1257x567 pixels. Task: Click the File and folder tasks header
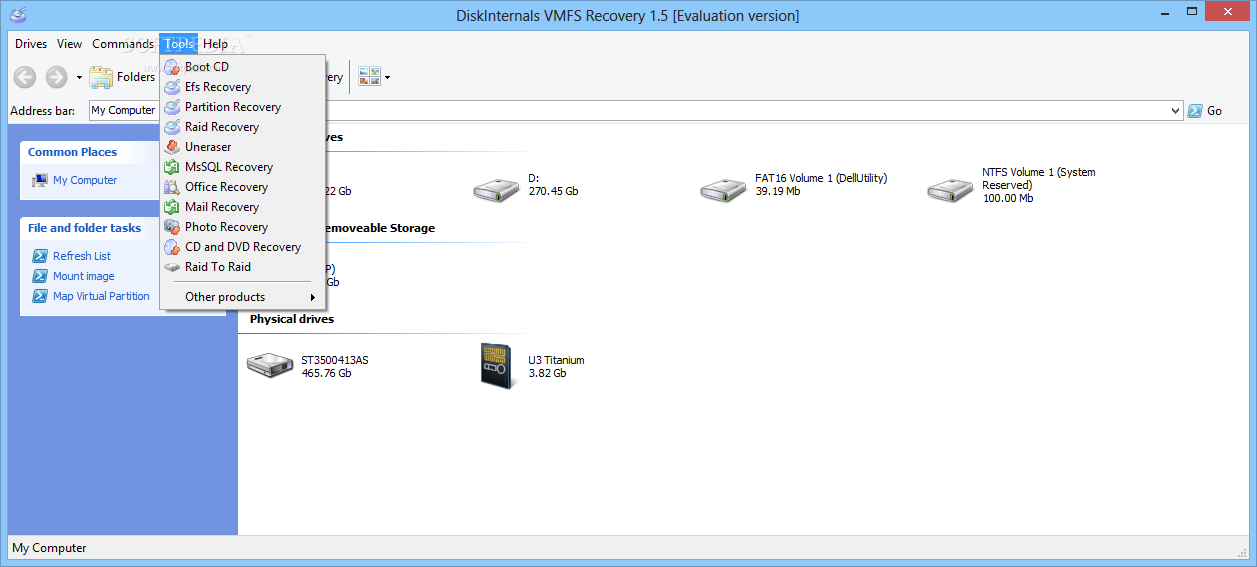[84, 228]
